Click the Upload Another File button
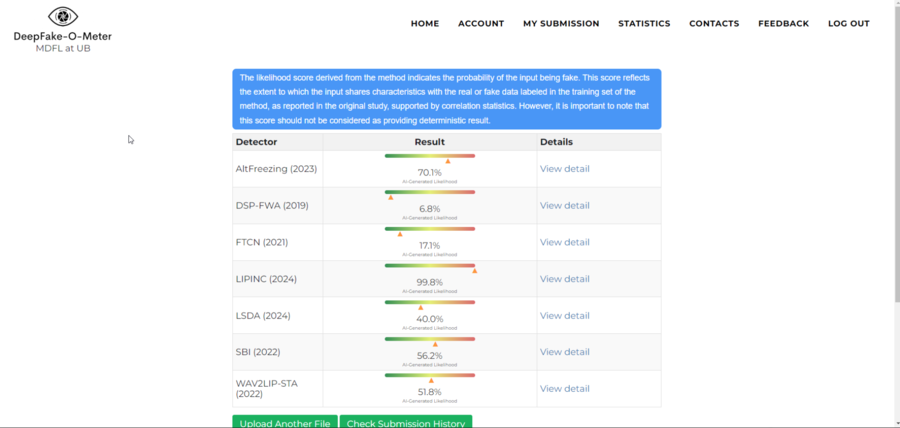Image resolution: width=900 pixels, height=428 pixels. click(284, 423)
